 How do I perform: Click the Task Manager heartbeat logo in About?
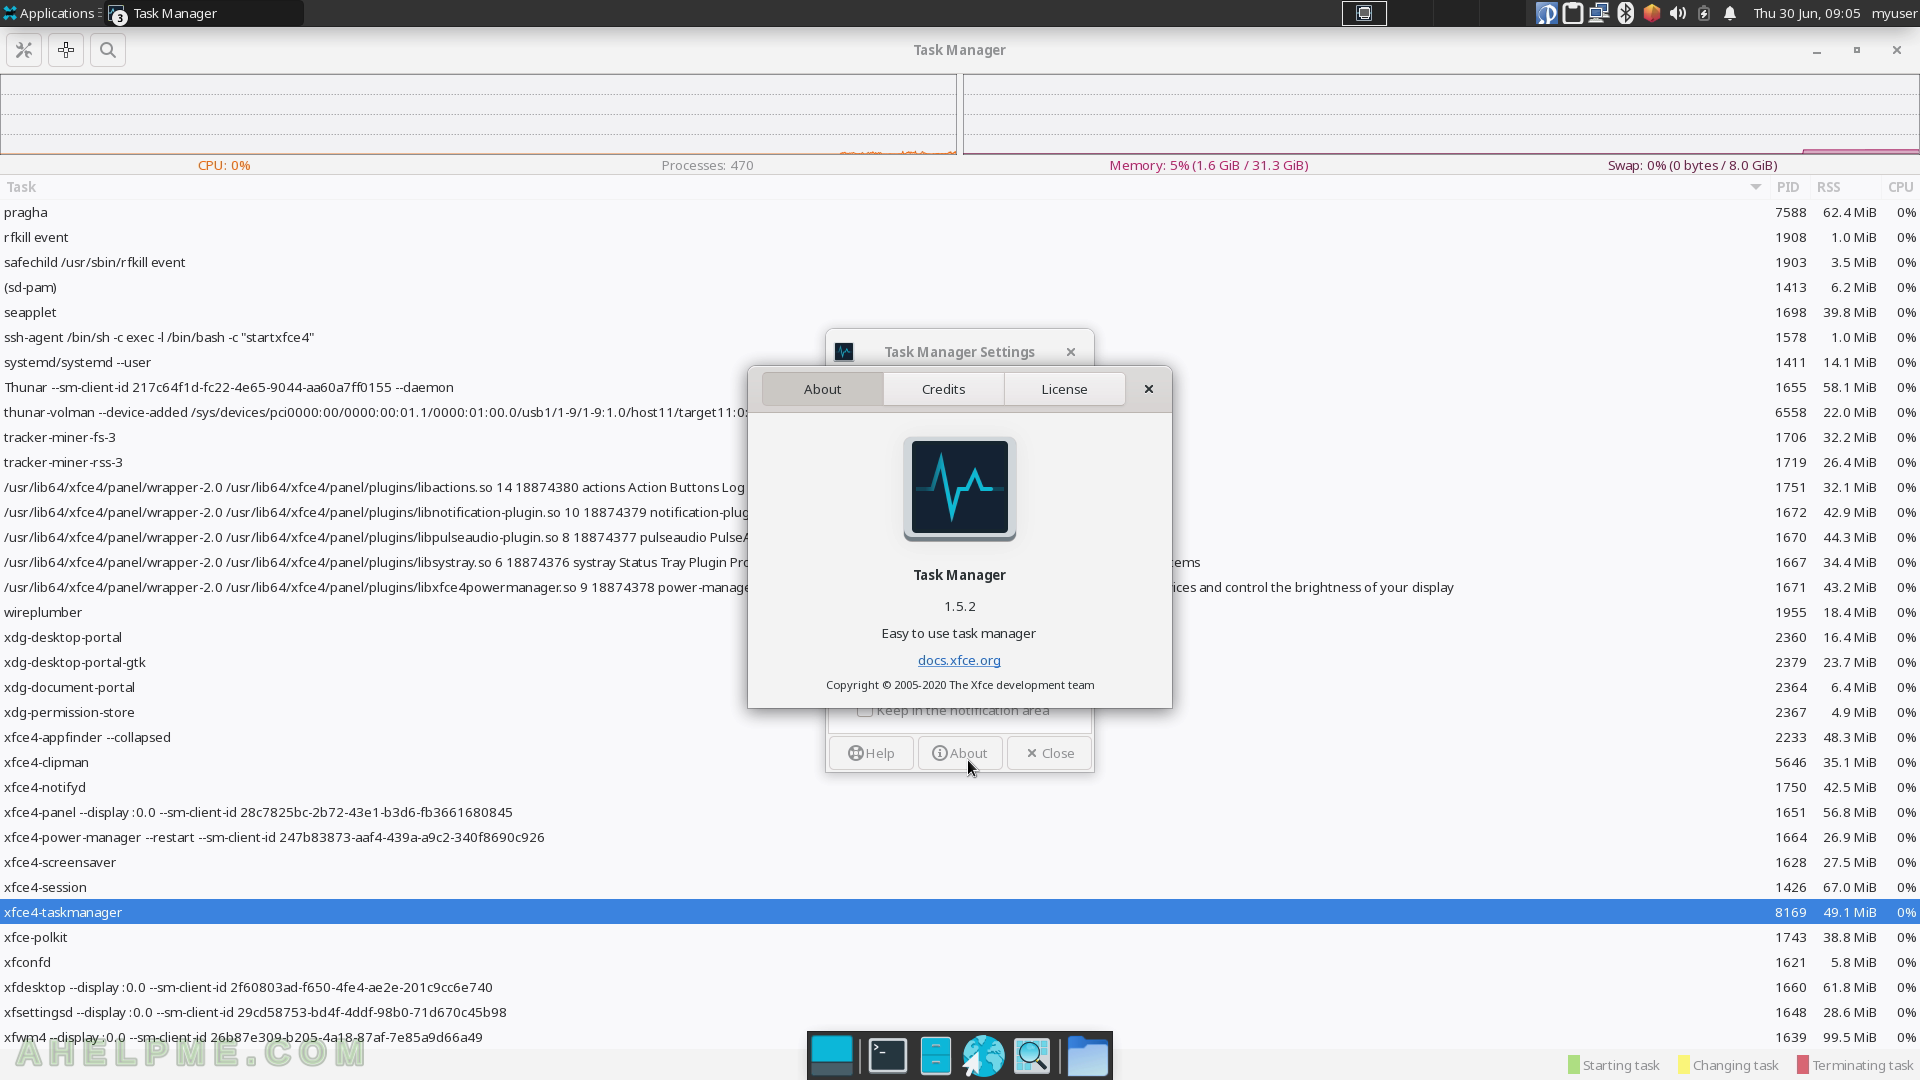[x=960, y=489]
